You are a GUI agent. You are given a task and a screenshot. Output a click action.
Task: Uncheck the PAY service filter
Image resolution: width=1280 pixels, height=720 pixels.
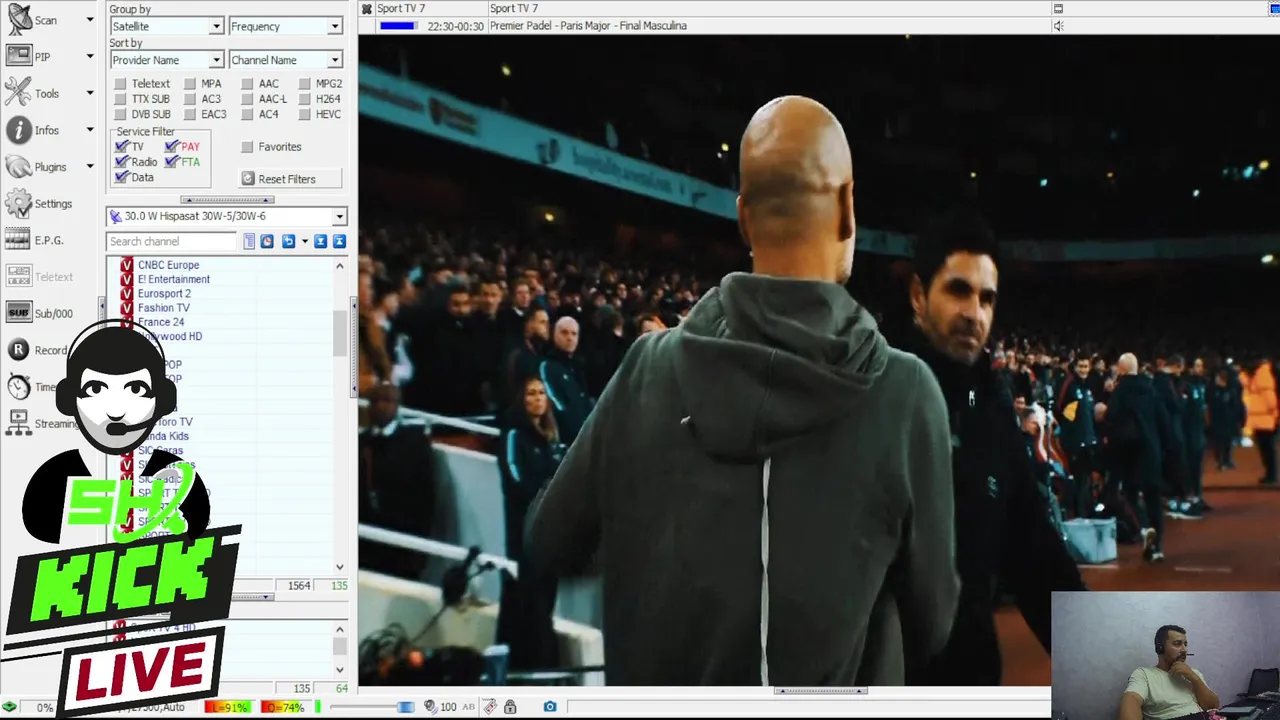172,146
